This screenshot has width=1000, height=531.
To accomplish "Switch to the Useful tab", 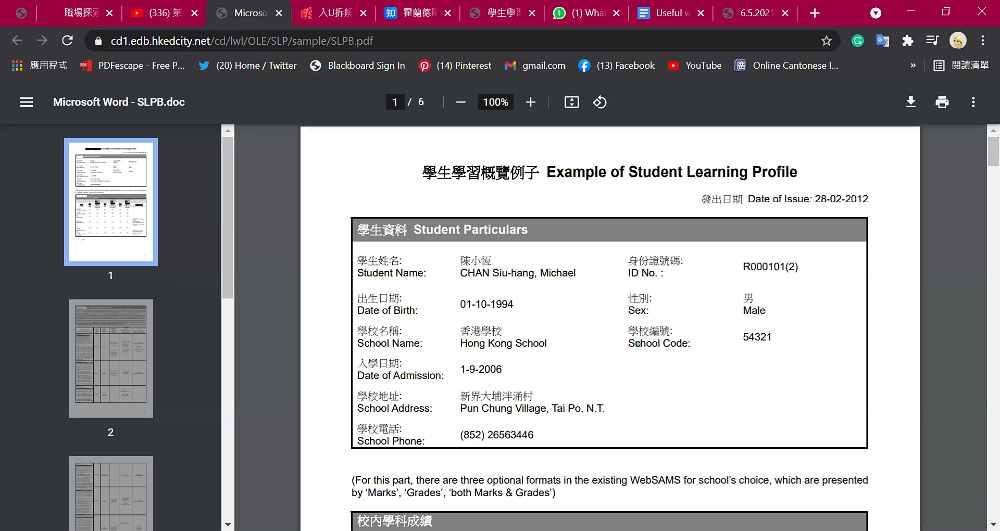I will pos(671,13).
